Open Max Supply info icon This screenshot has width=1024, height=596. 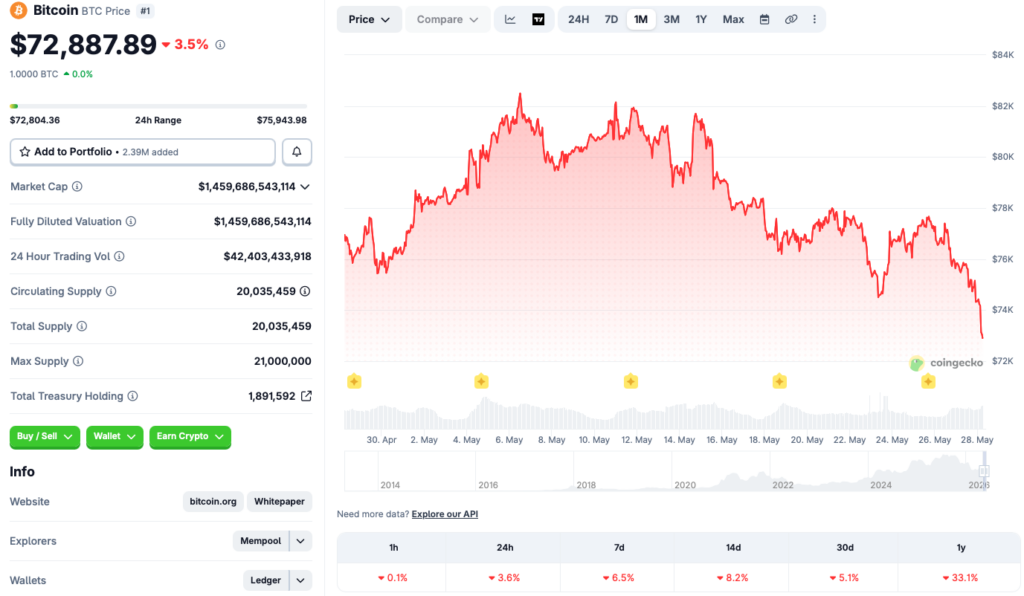(78, 361)
